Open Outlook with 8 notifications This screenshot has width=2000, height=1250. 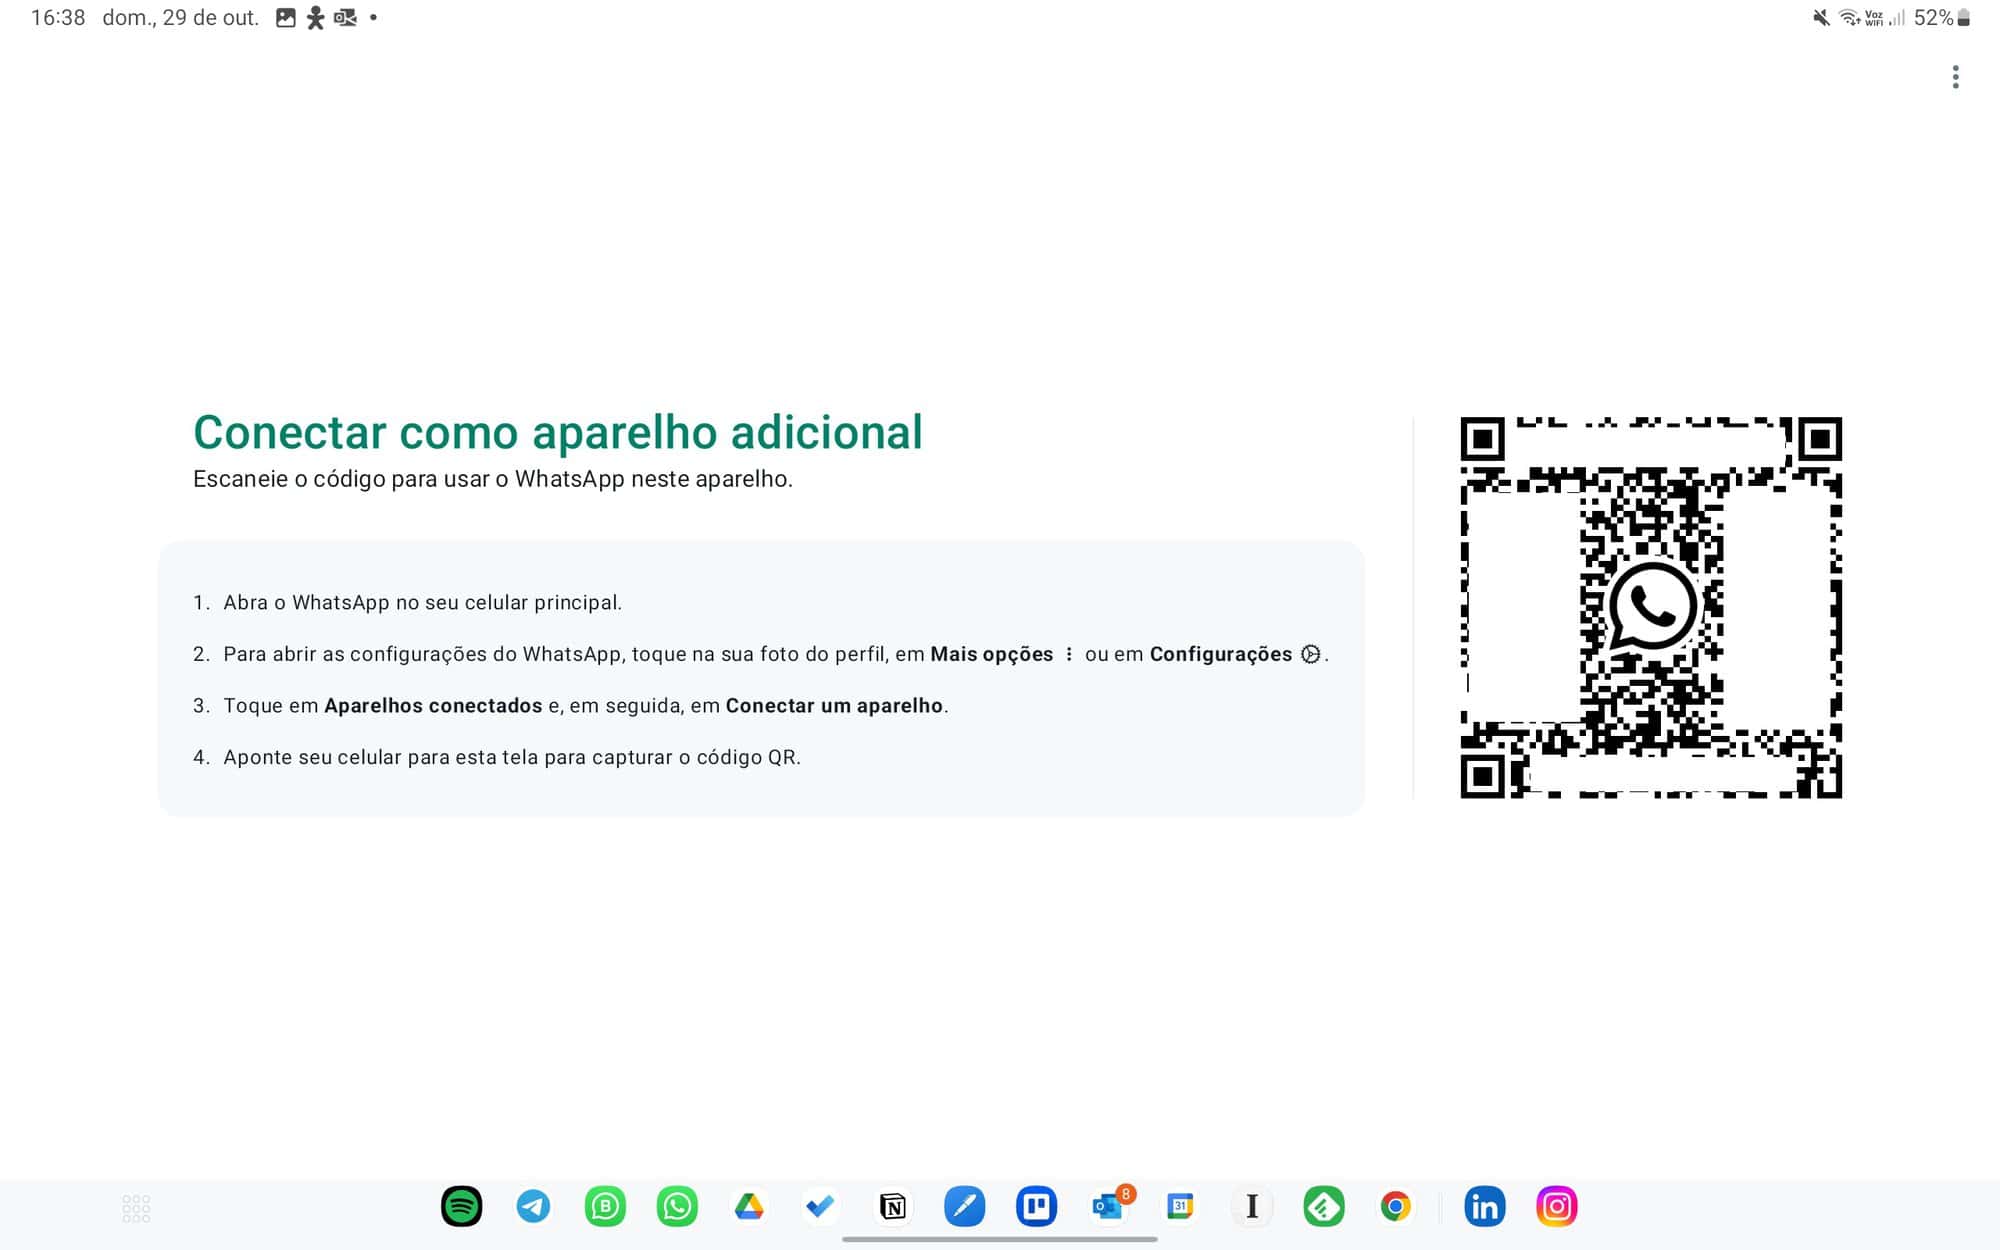click(1110, 1205)
